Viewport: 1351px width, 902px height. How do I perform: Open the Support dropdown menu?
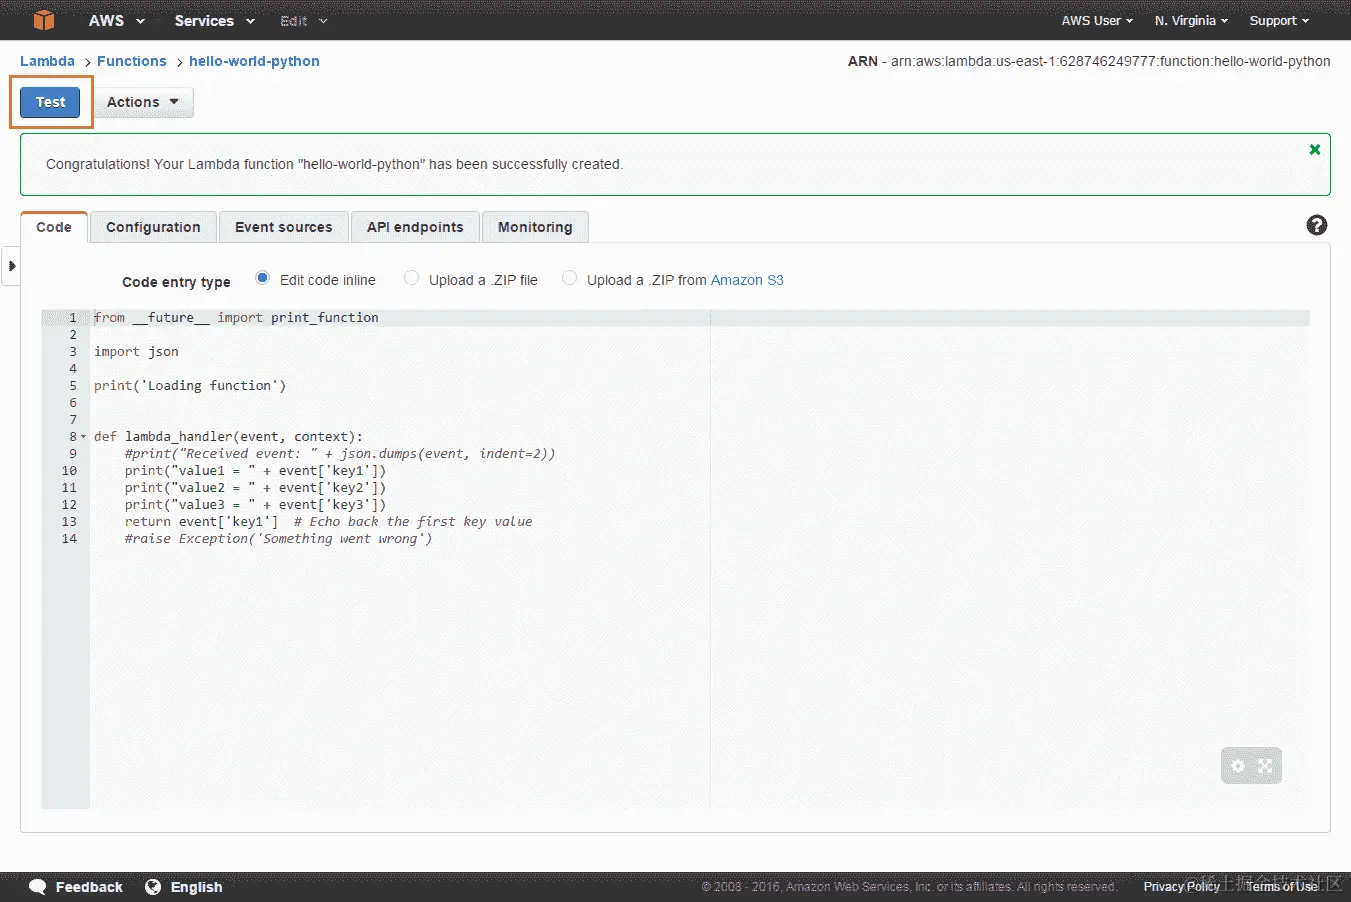click(1279, 20)
